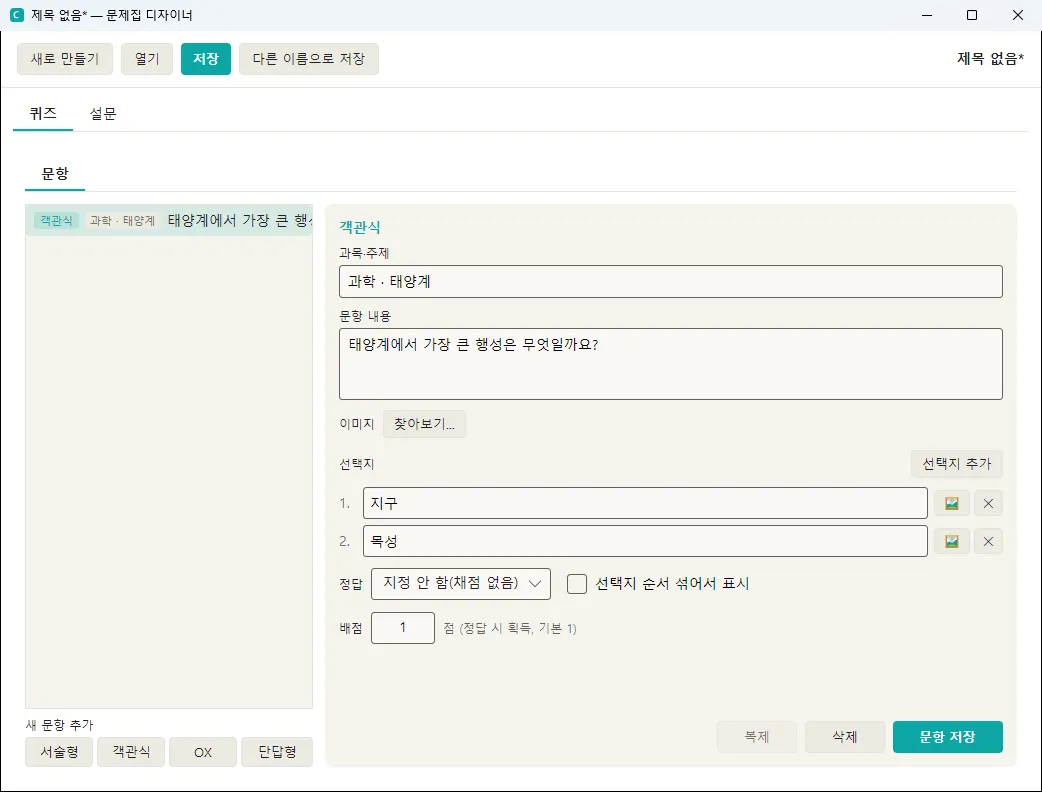Viewport: 1042px width, 792px height.
Task: Click the 삭제 button
Action: pos(845,737)
